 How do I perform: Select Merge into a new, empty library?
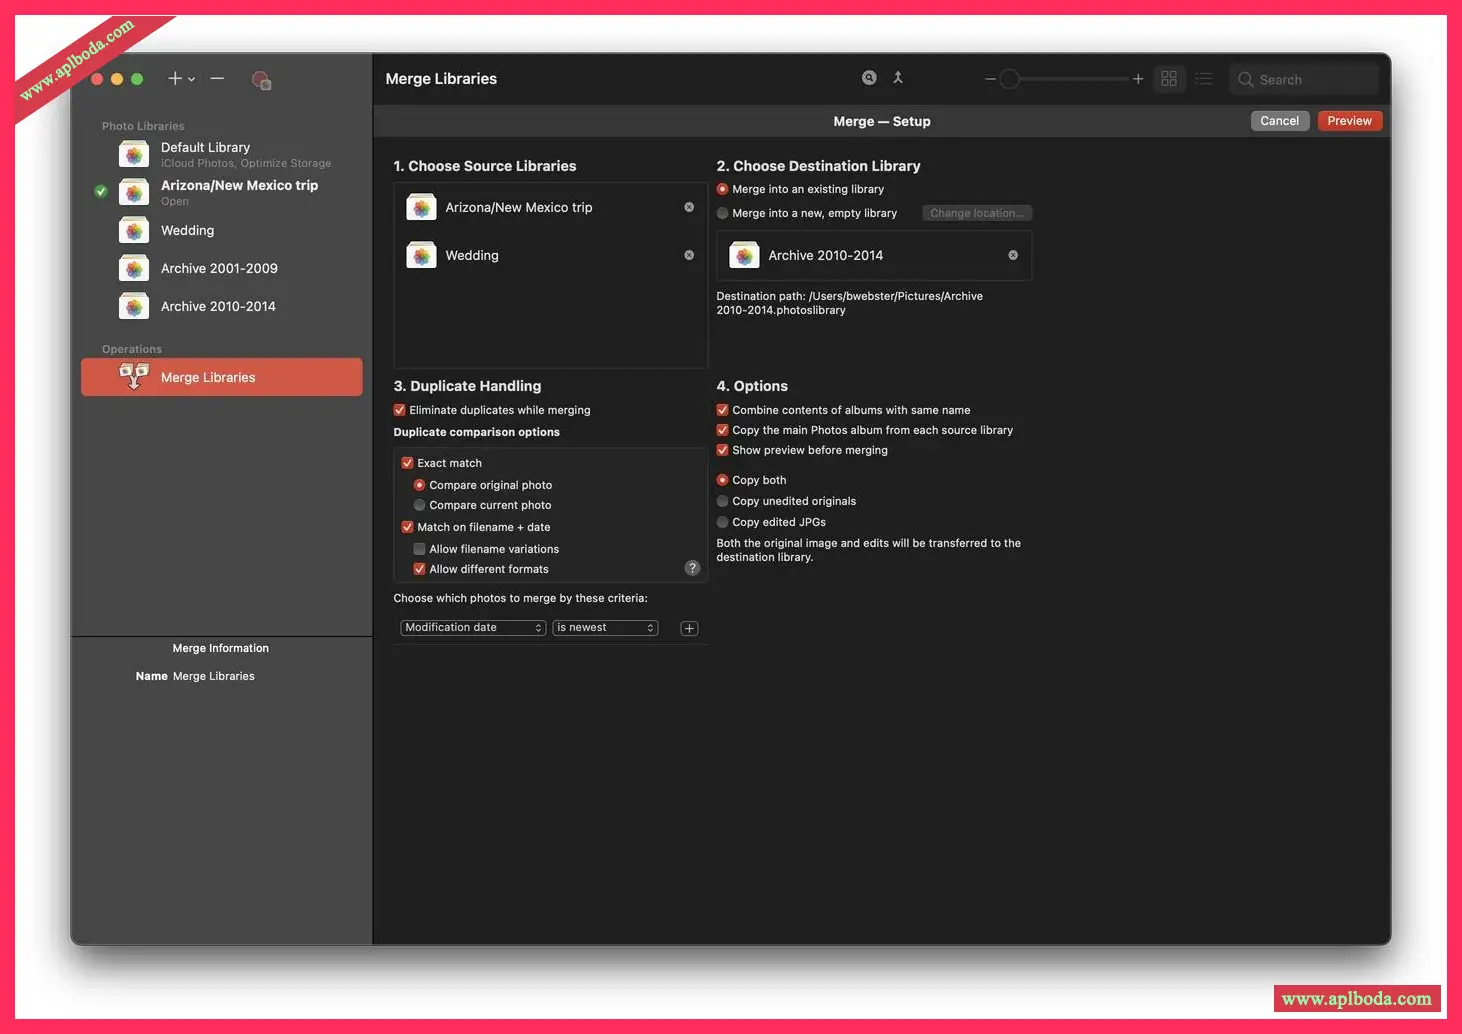[x=722, y=212]
